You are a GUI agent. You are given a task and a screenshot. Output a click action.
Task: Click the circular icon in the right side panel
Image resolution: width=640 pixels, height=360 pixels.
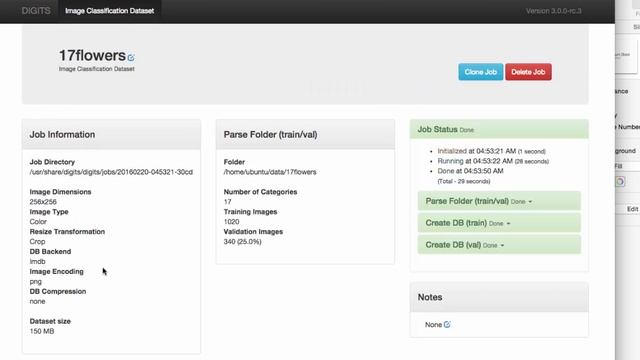point(620,182)
